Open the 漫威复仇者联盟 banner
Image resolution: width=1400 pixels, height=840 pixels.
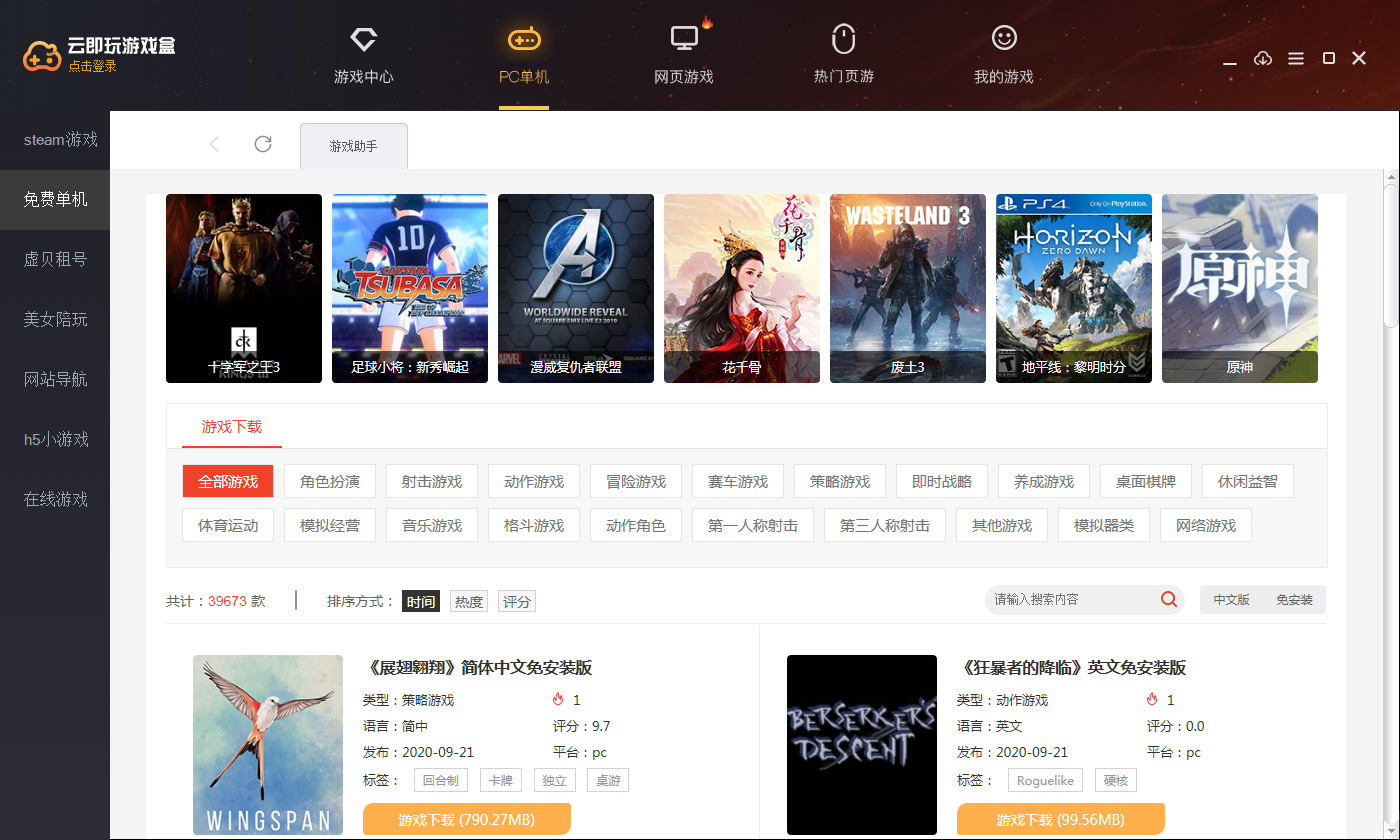pyautogui.click(x=576, y=288)
